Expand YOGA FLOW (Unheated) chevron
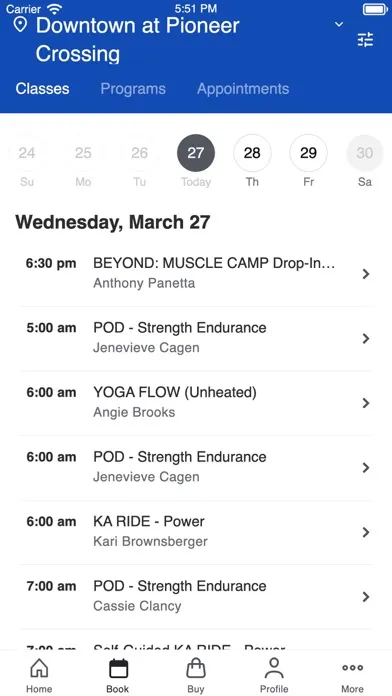The image size is (392, 696). click(366, 403)
